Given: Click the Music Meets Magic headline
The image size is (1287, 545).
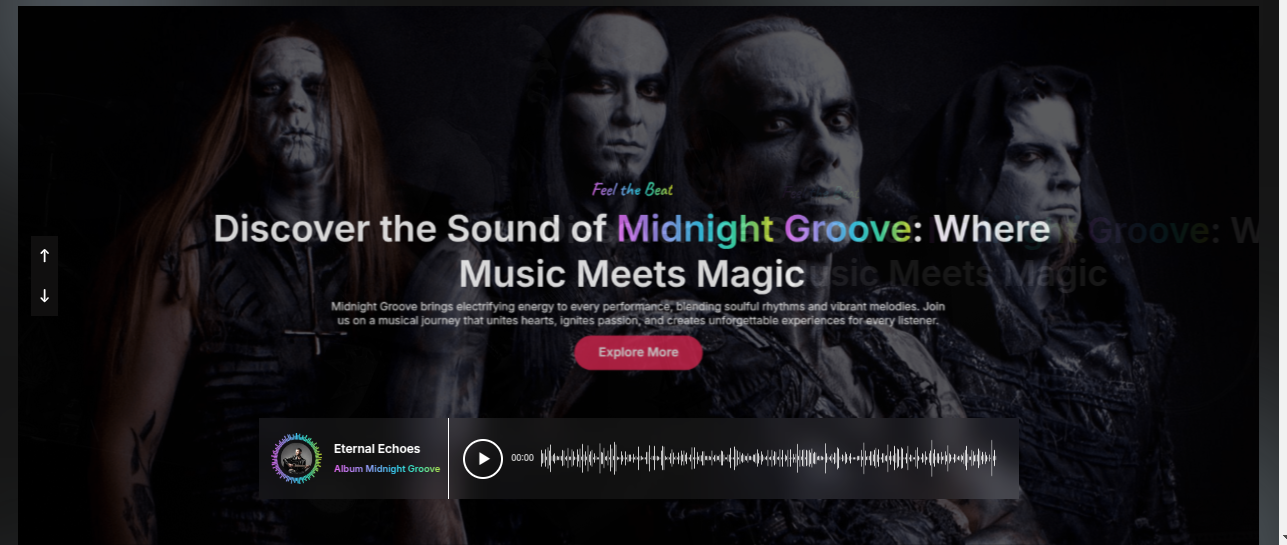Looking at the screenshot, I should tap(631, 273).
